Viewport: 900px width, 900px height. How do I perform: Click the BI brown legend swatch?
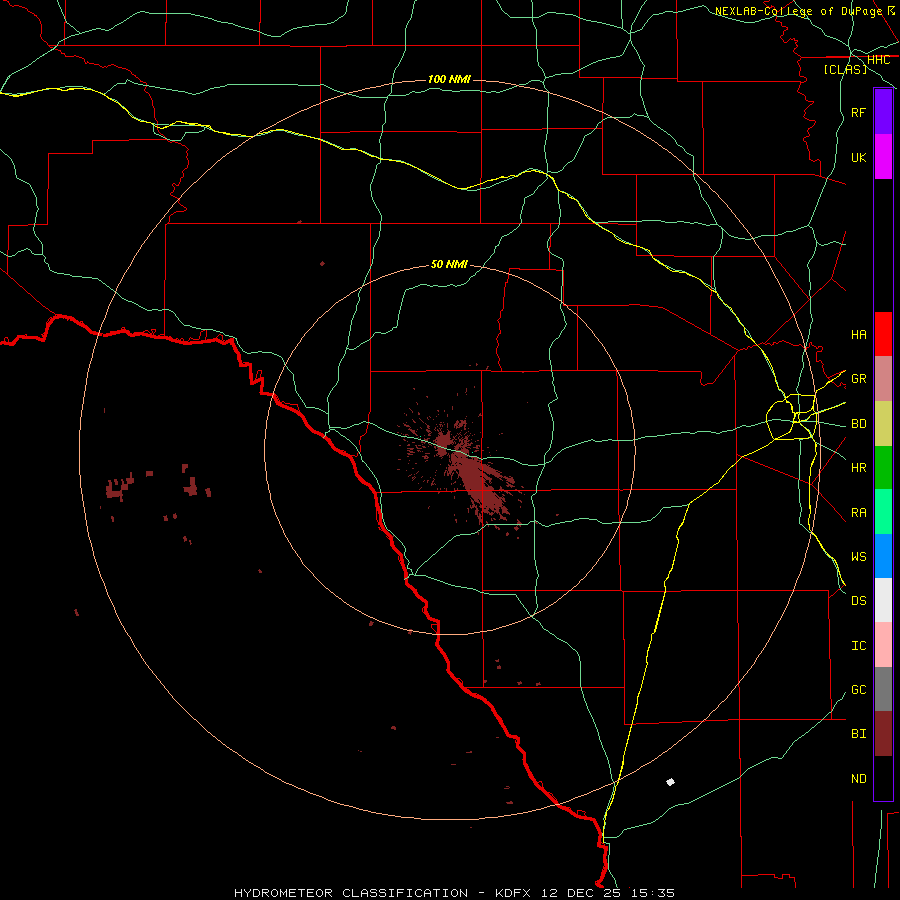[x=883, y=734]
